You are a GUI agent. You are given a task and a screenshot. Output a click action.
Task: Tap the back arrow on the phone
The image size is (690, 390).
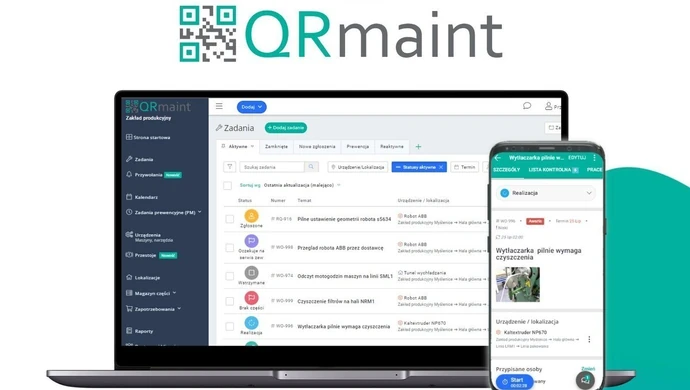point(498,158)
